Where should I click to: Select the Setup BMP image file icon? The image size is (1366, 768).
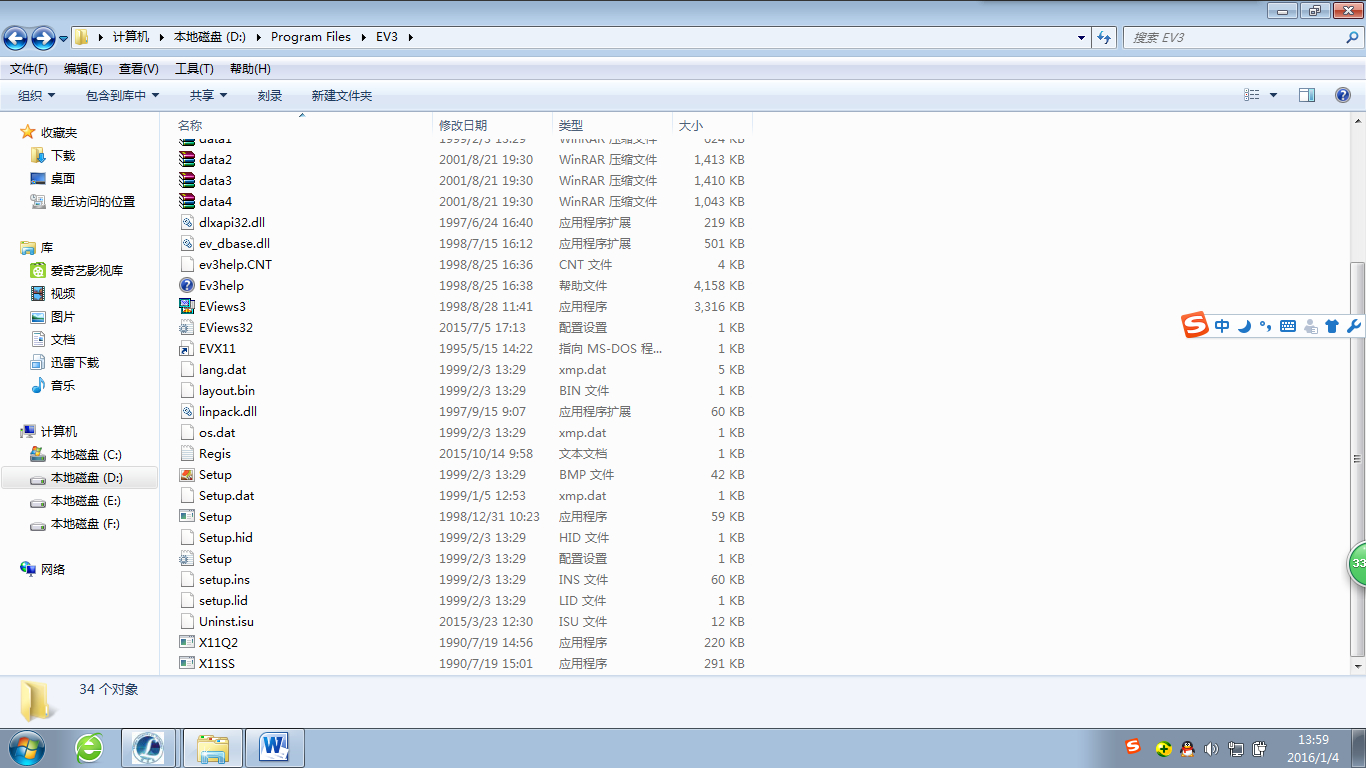187,475
